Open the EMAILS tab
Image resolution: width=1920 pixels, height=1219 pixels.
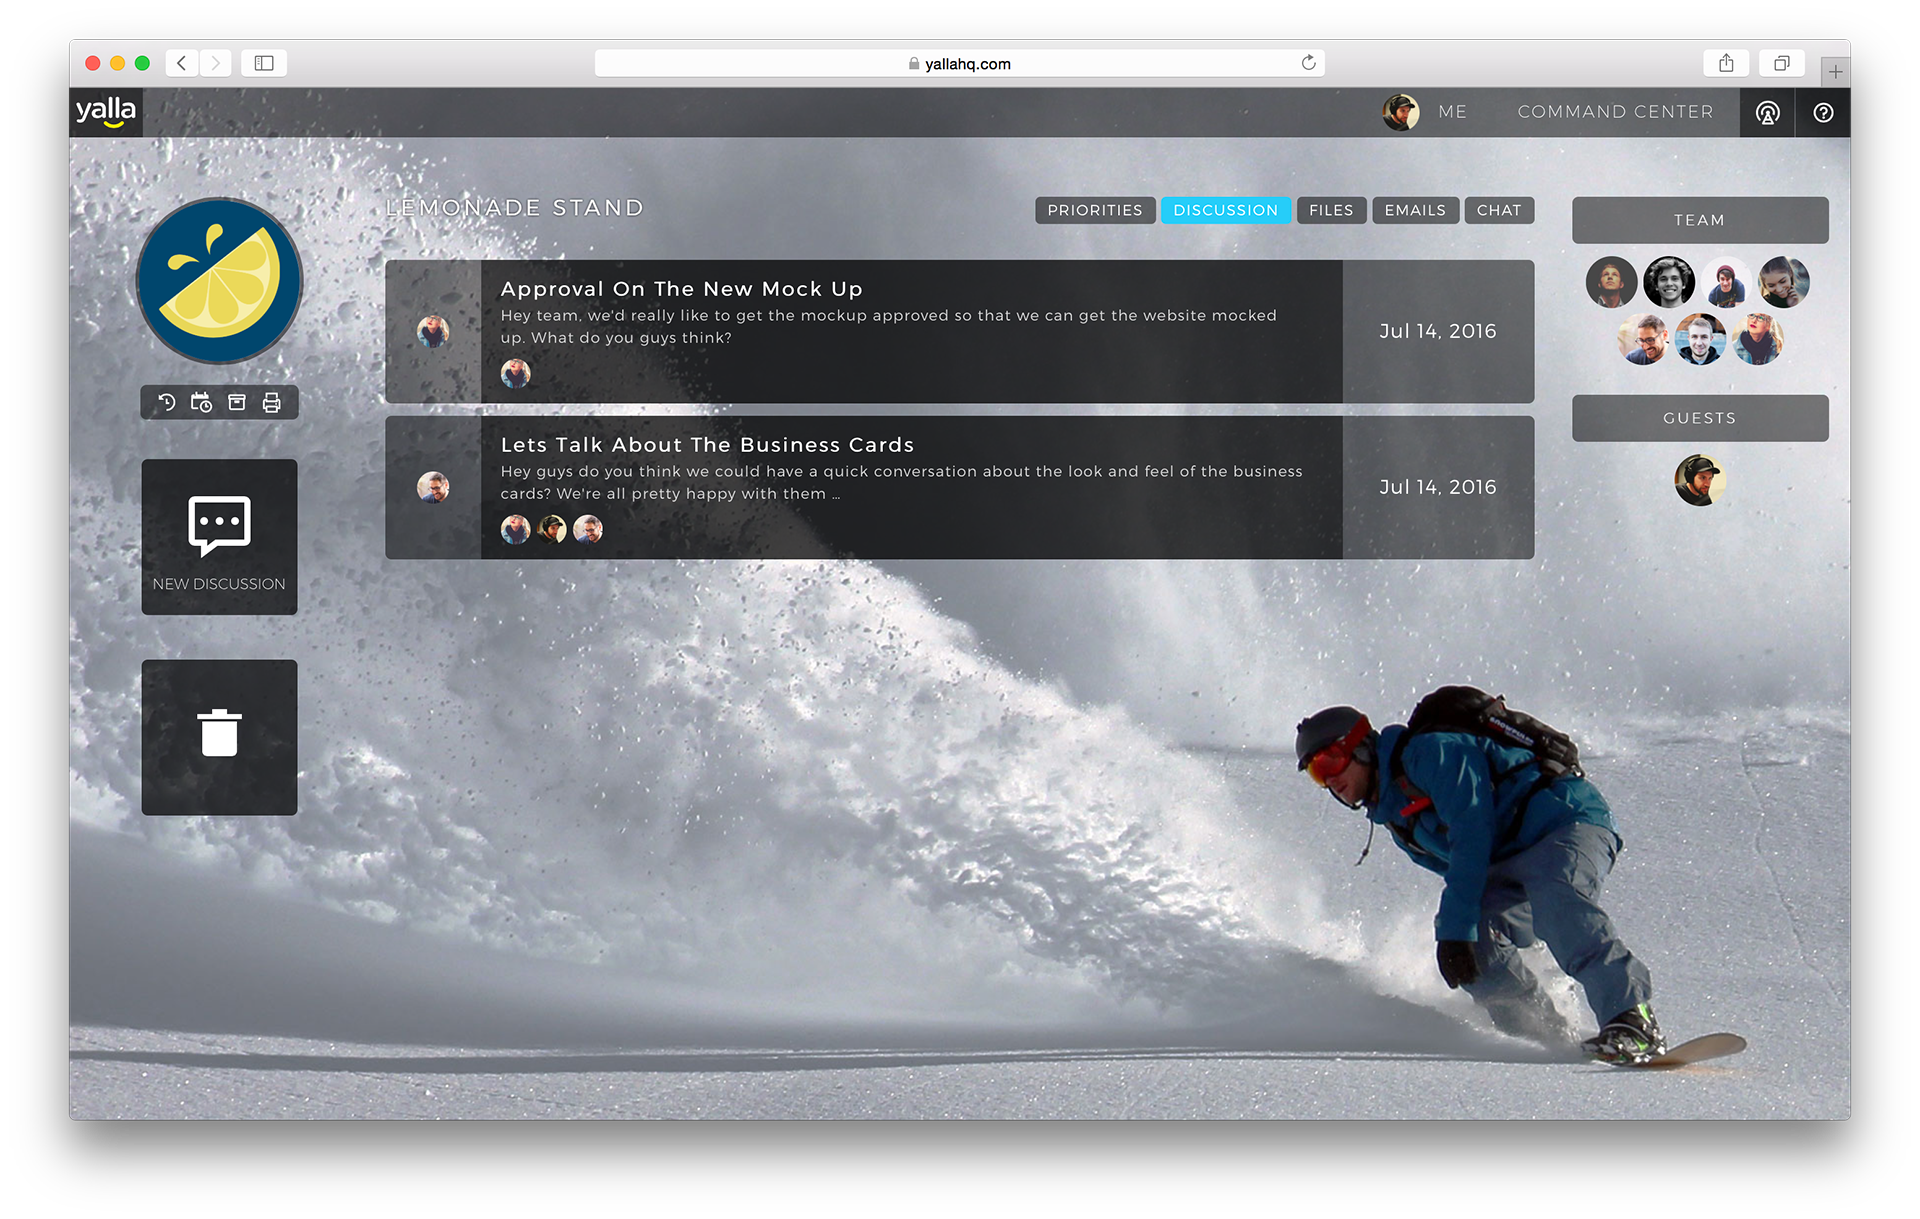pos(1415,210)
